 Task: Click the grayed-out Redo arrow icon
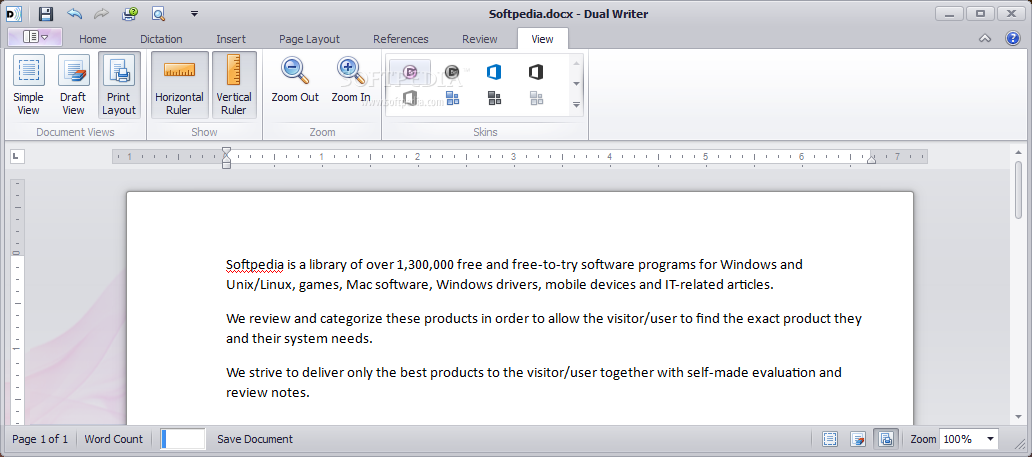[101, 13]
